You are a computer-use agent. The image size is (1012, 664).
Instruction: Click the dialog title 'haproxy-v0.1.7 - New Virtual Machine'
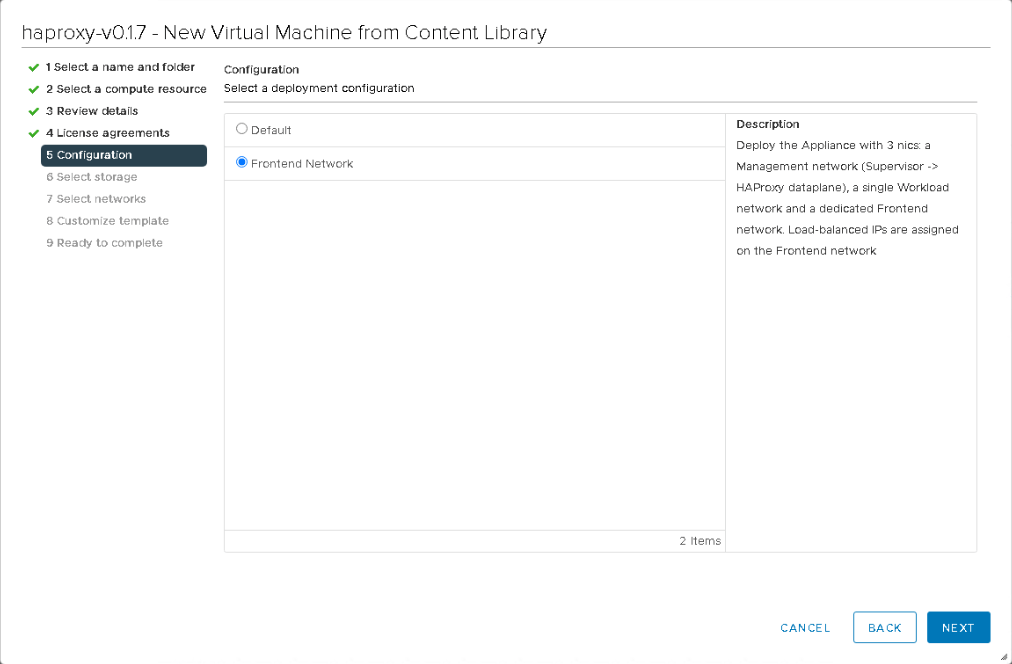[x=284, y=32]
